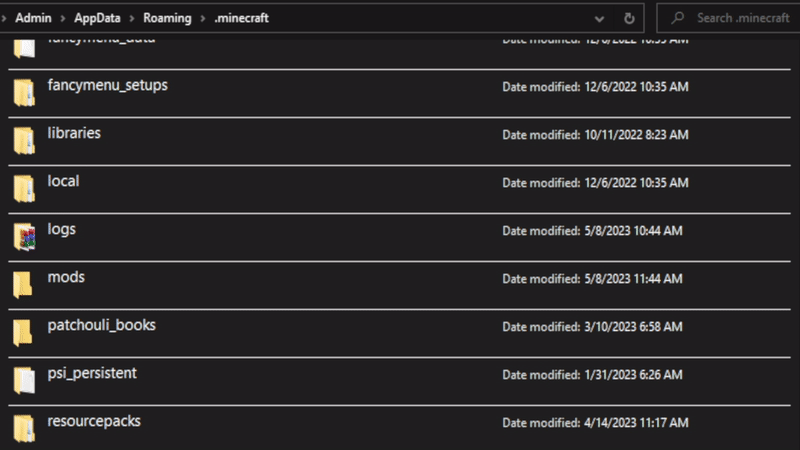Expand the chevron after Admin
Screen dimensions: 800x450
[x=63, y=18]
